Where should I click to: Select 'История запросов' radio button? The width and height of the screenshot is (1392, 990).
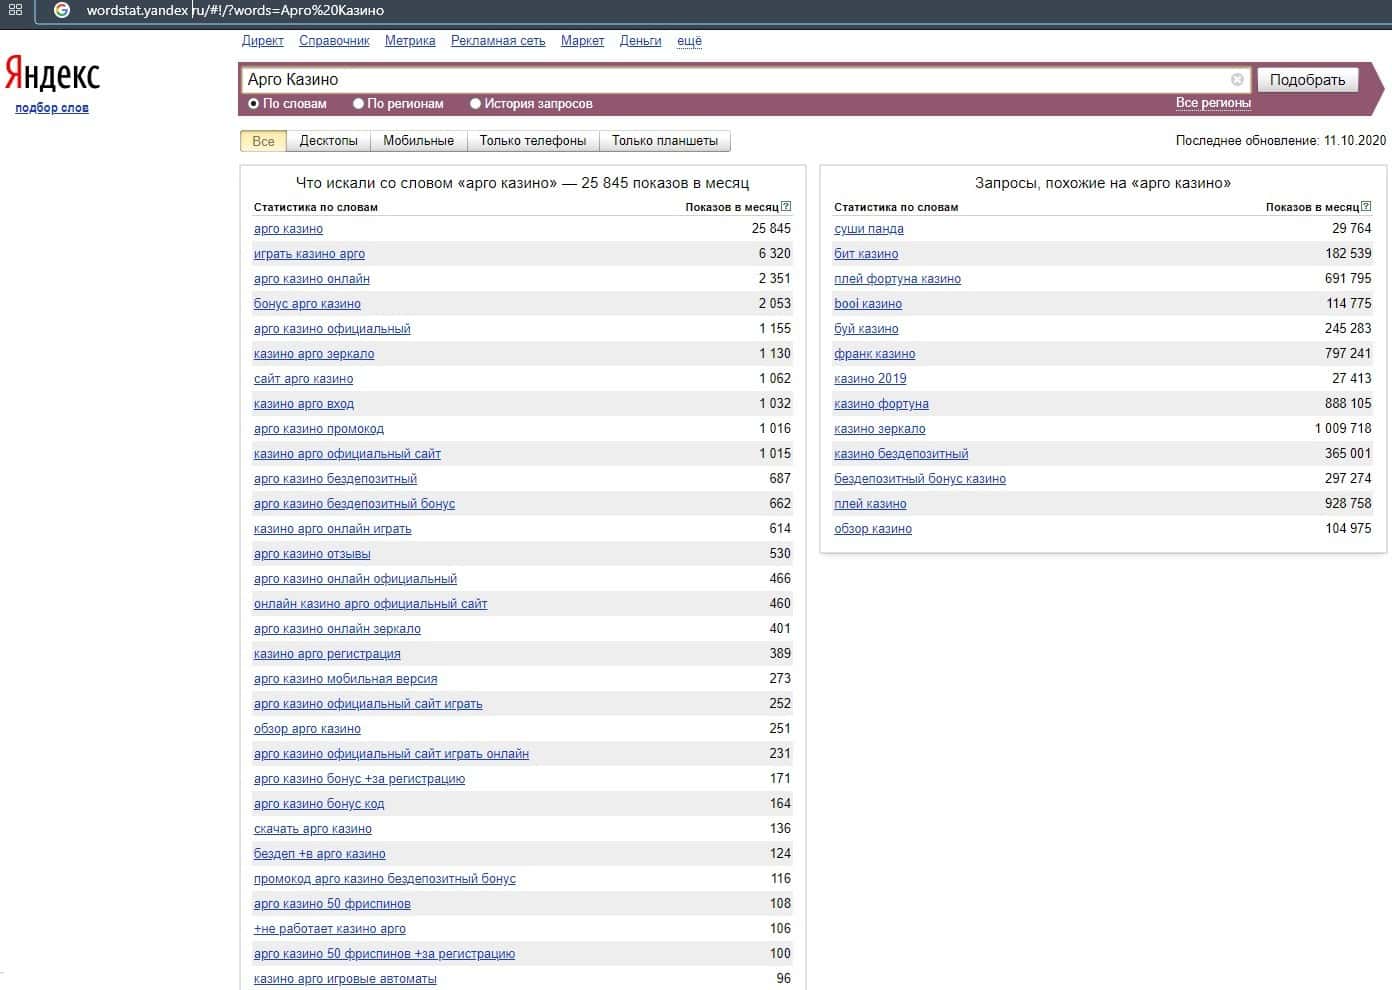tap(476, 104)
